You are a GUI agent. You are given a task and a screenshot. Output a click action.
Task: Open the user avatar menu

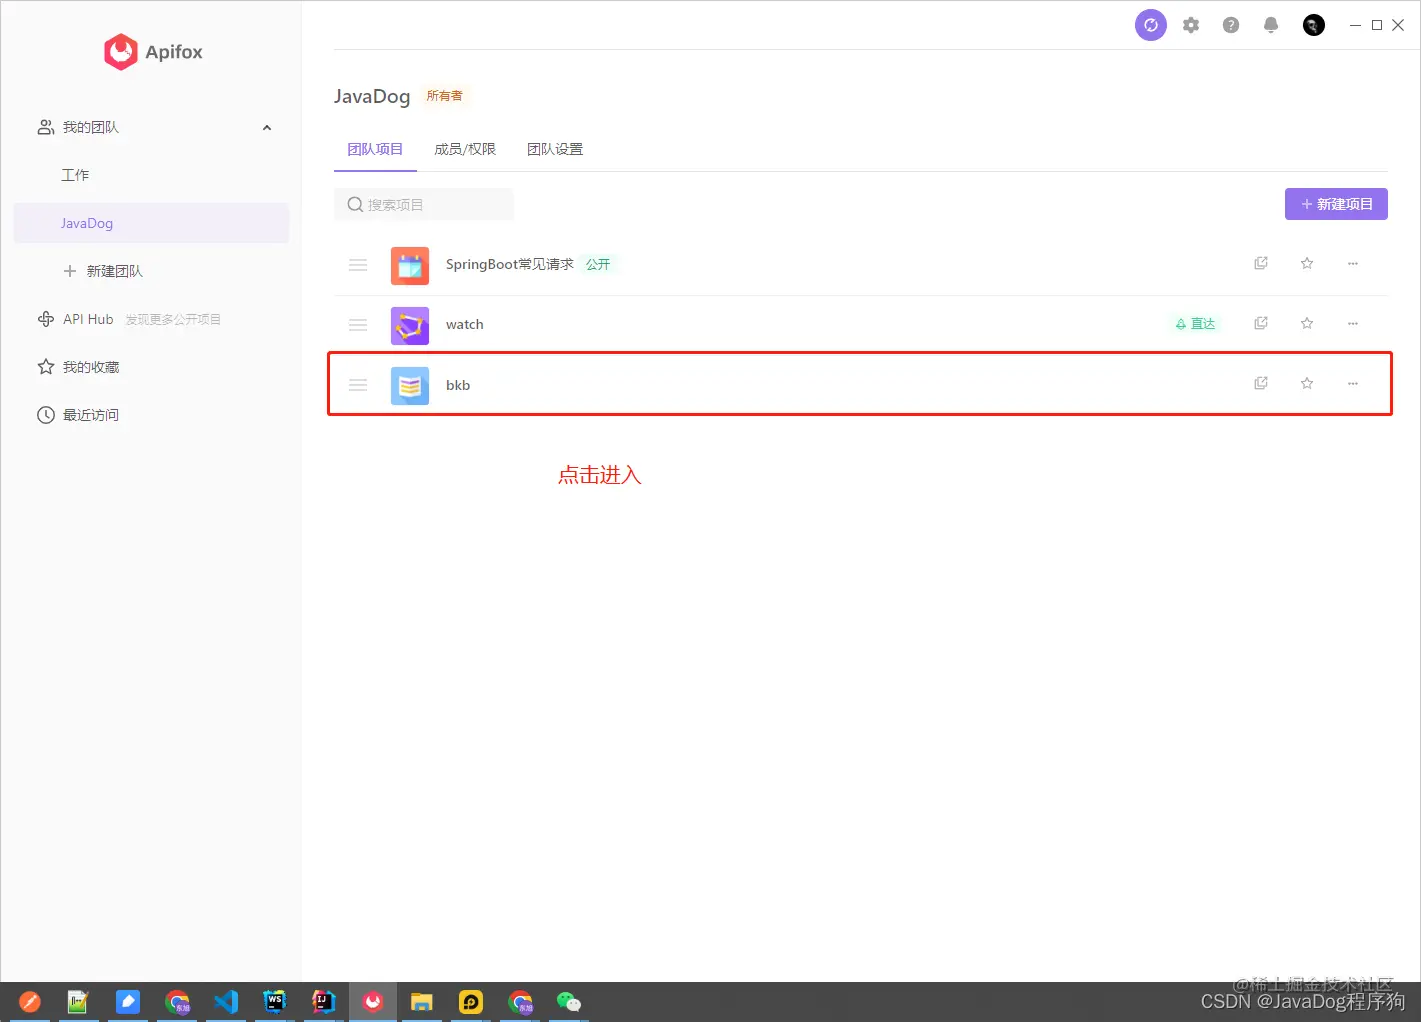point(1314,25)
